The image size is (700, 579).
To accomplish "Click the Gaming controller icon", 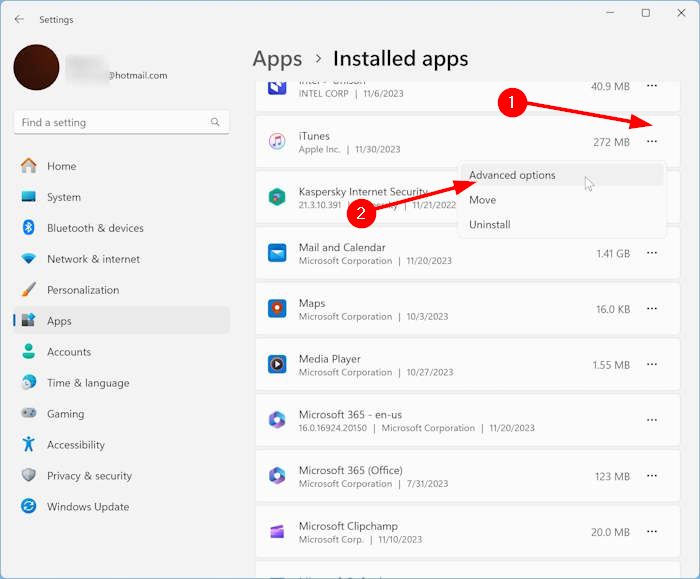I will [29, 413].
